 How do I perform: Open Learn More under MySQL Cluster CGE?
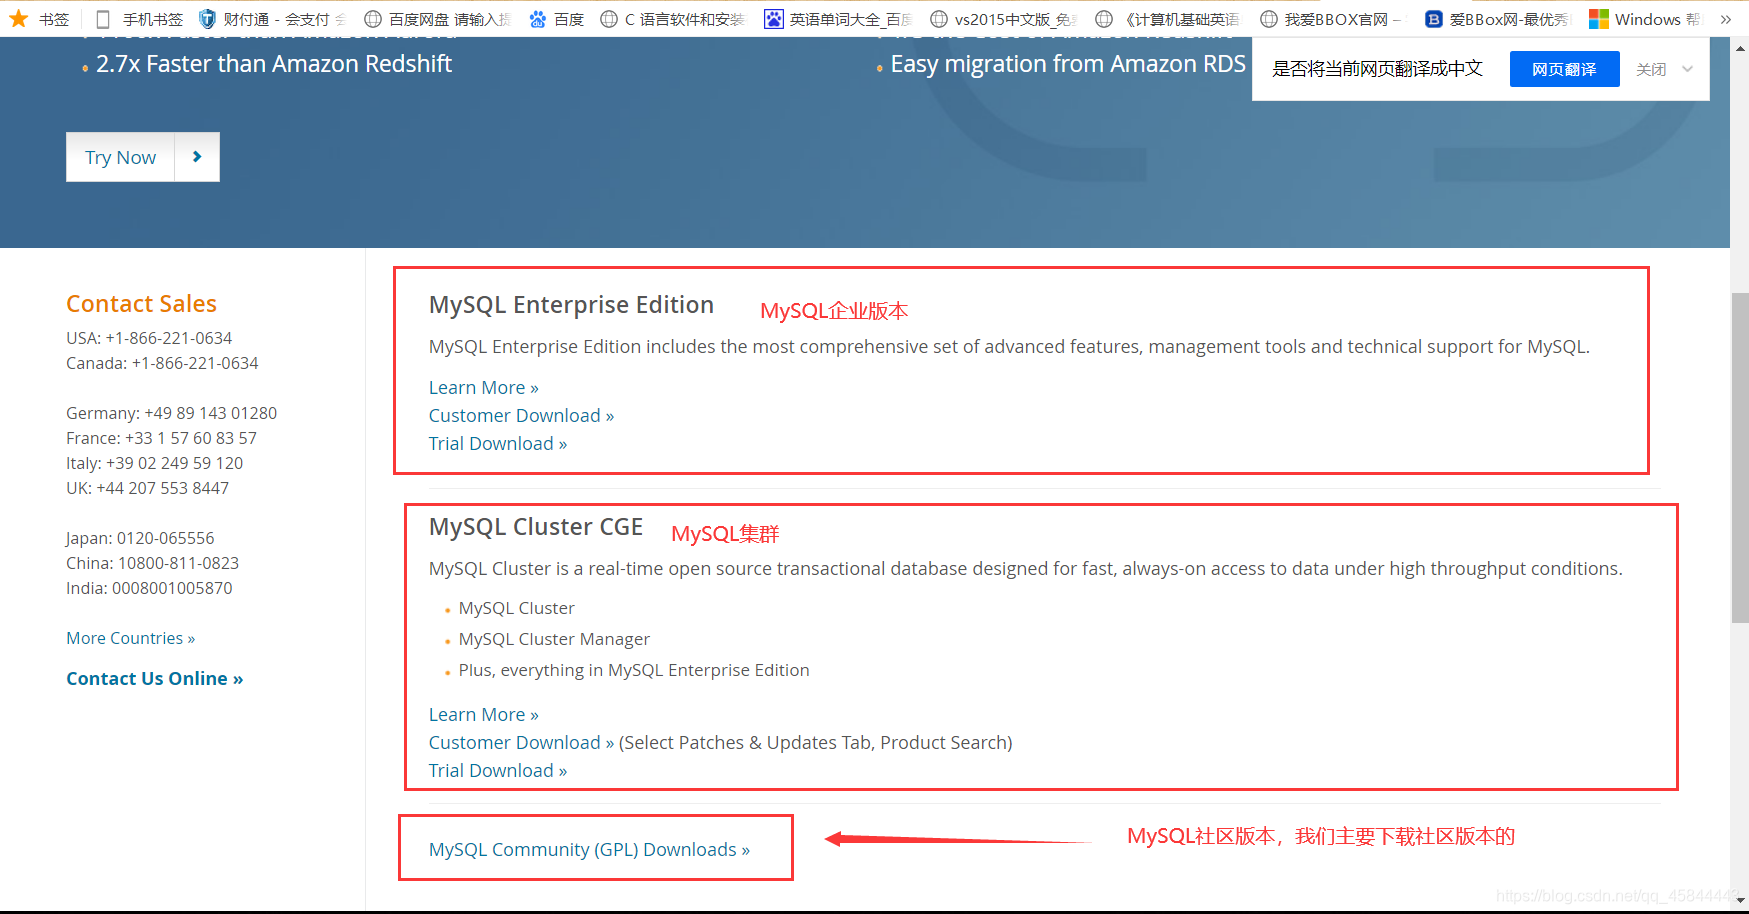click(484, 715)
